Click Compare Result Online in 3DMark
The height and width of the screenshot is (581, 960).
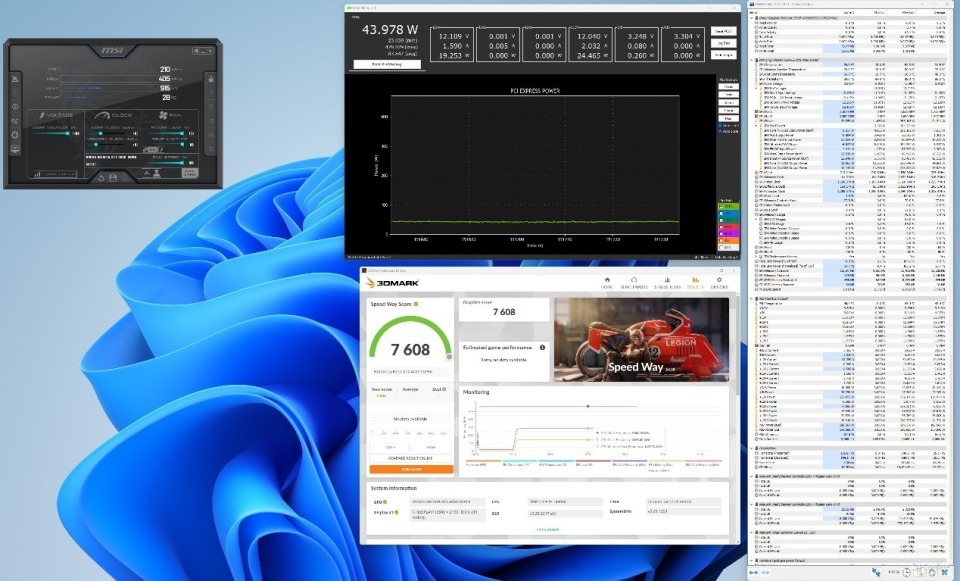pyautogui.click(x=411, y=459)
